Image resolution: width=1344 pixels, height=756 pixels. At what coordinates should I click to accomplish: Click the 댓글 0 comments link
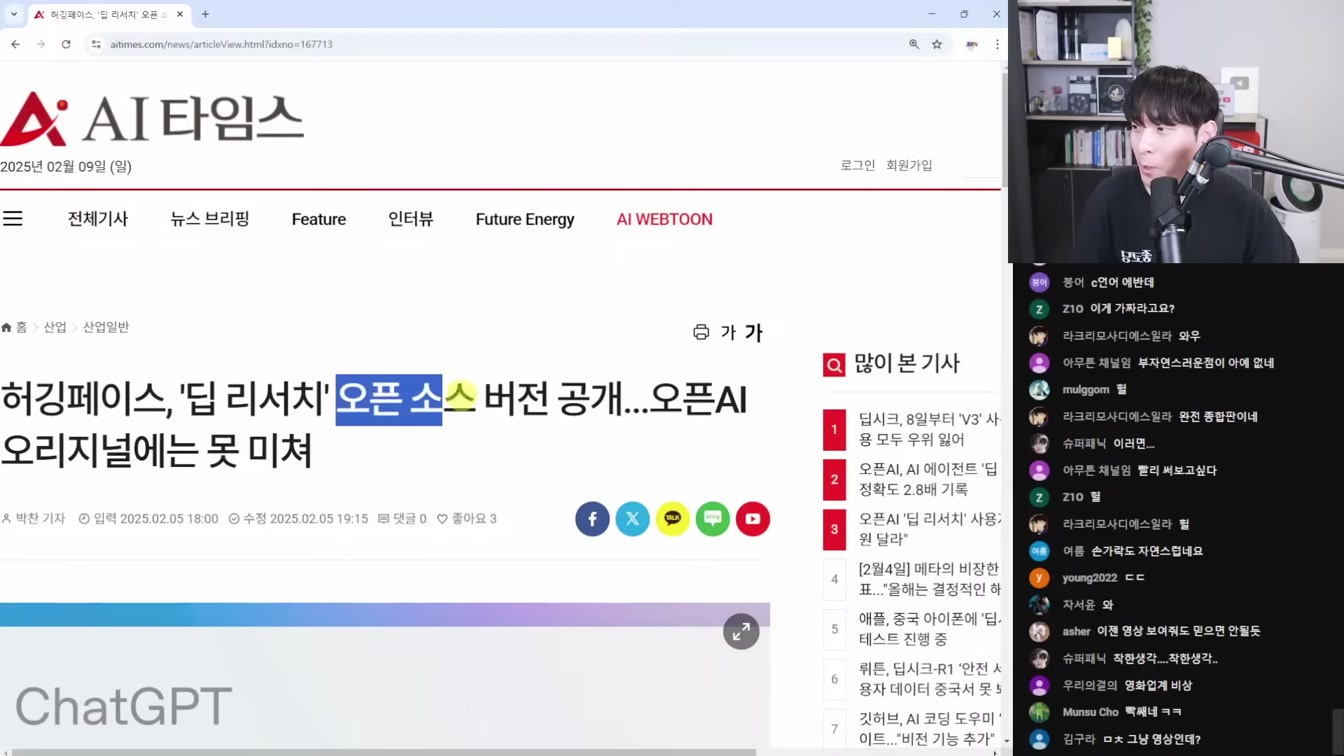click(x=402, y=519)
